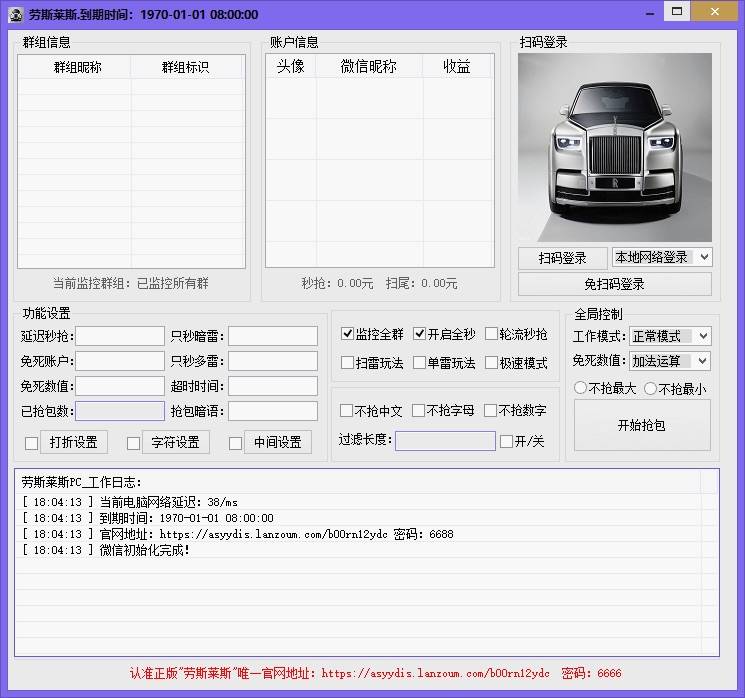Viewport: 745px width, 698px height.
Task: Click the 免死账户 input field
Action: 120,361
